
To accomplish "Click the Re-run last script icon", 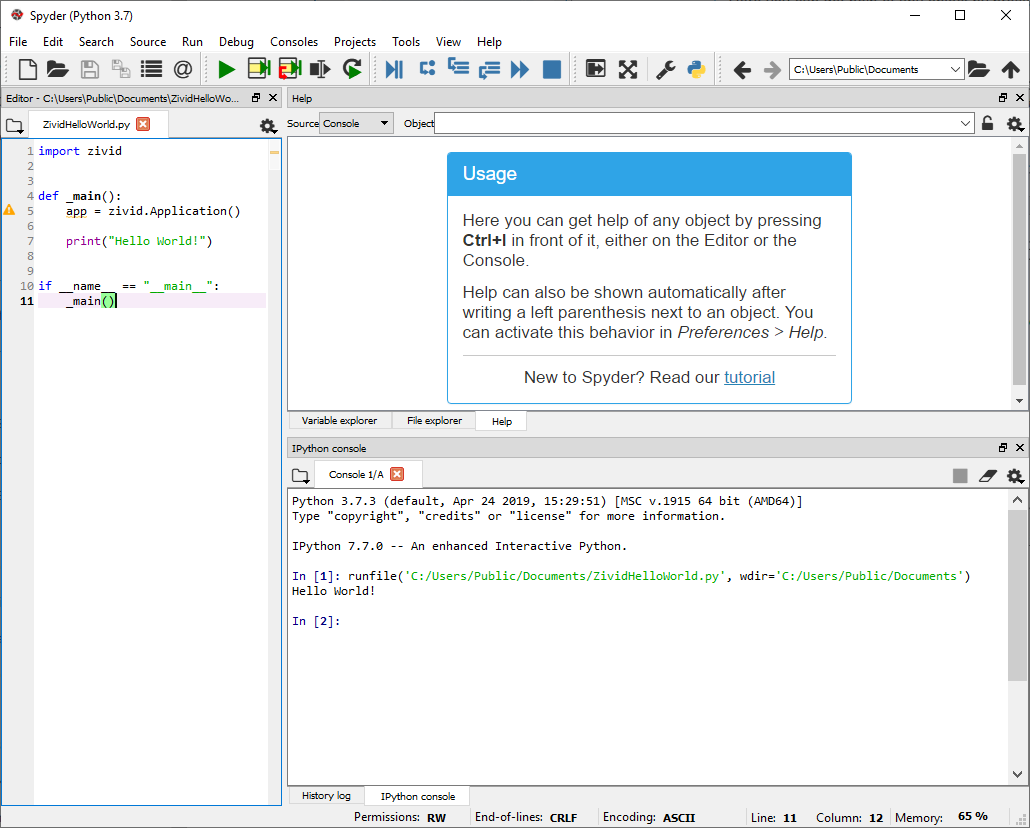I will (x=350, y=69).
